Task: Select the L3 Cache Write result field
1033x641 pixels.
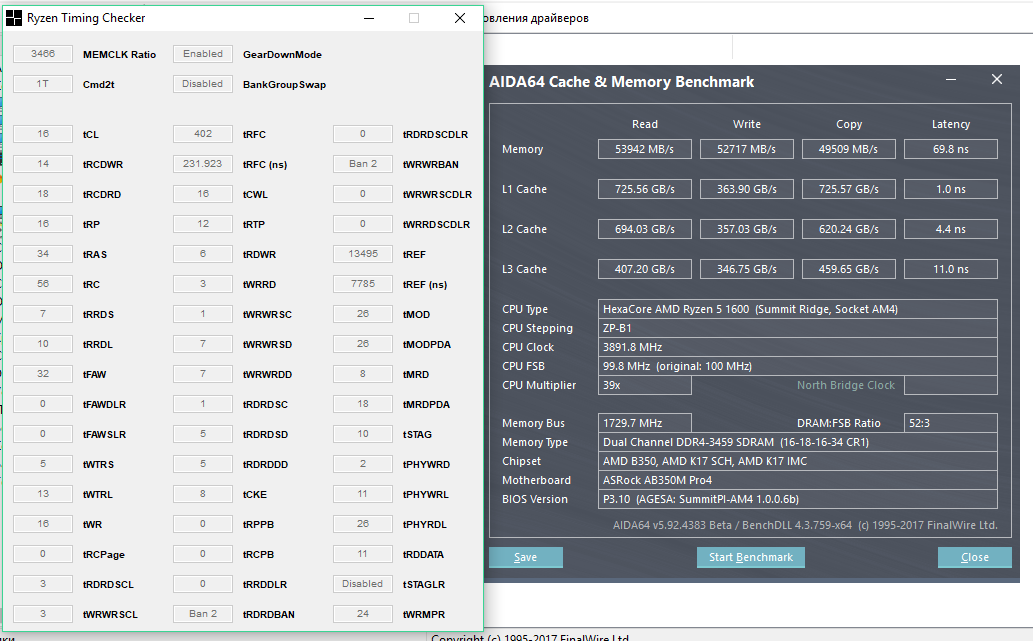Action: [x=747, y=269]
